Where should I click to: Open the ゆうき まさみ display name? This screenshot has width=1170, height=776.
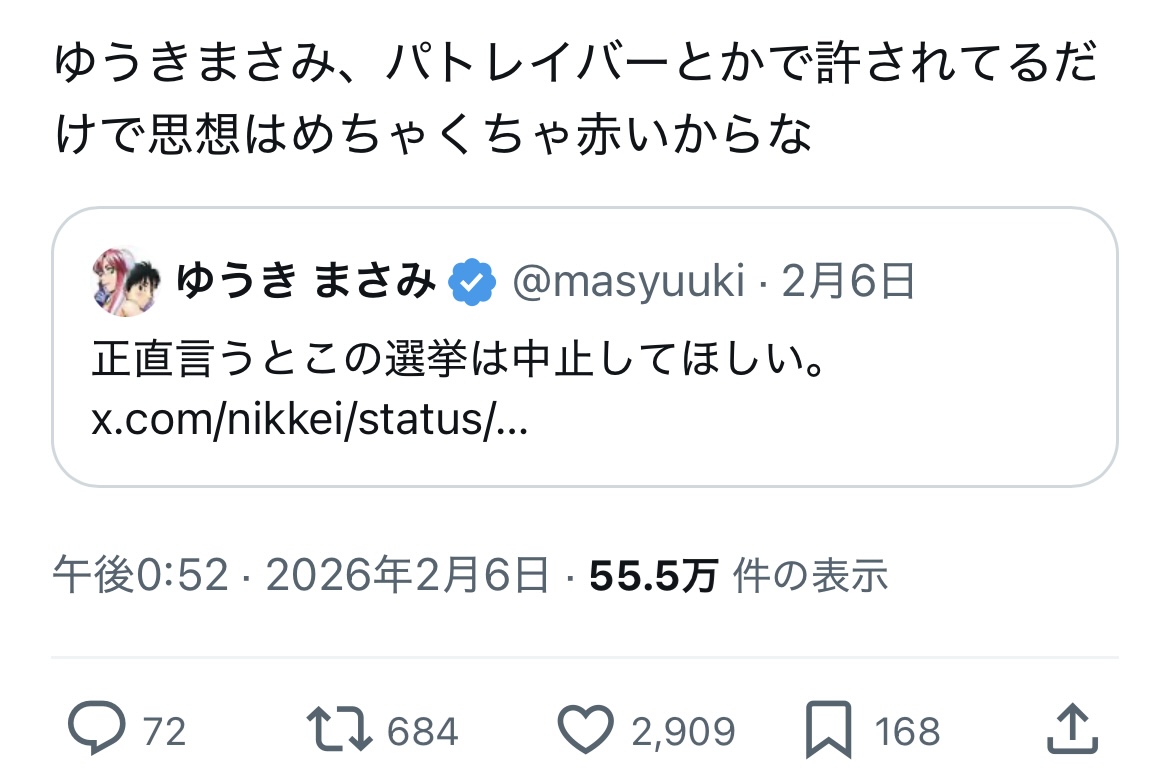click(x=306, y=284)
